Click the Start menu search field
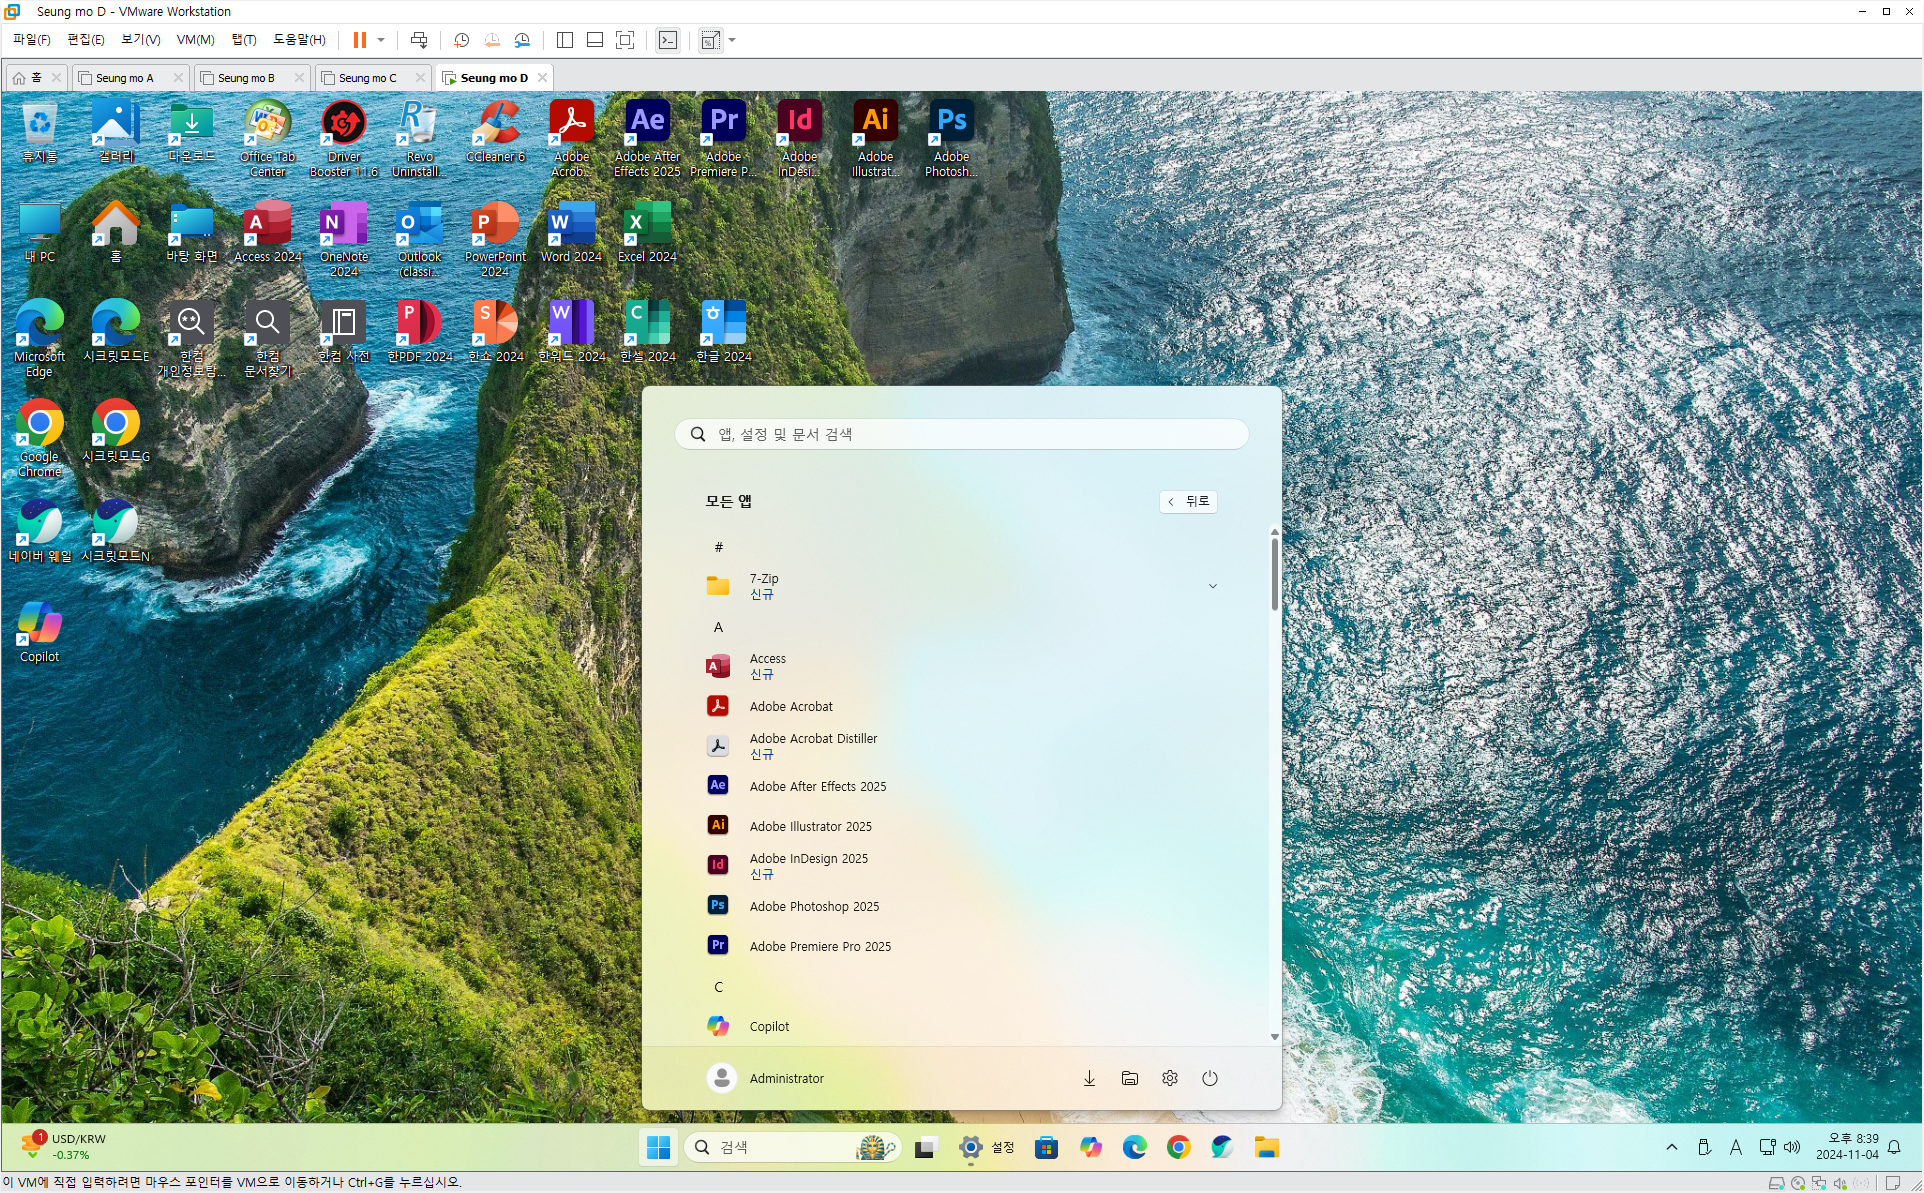Screen dimensions: 1924x1193 961,434
